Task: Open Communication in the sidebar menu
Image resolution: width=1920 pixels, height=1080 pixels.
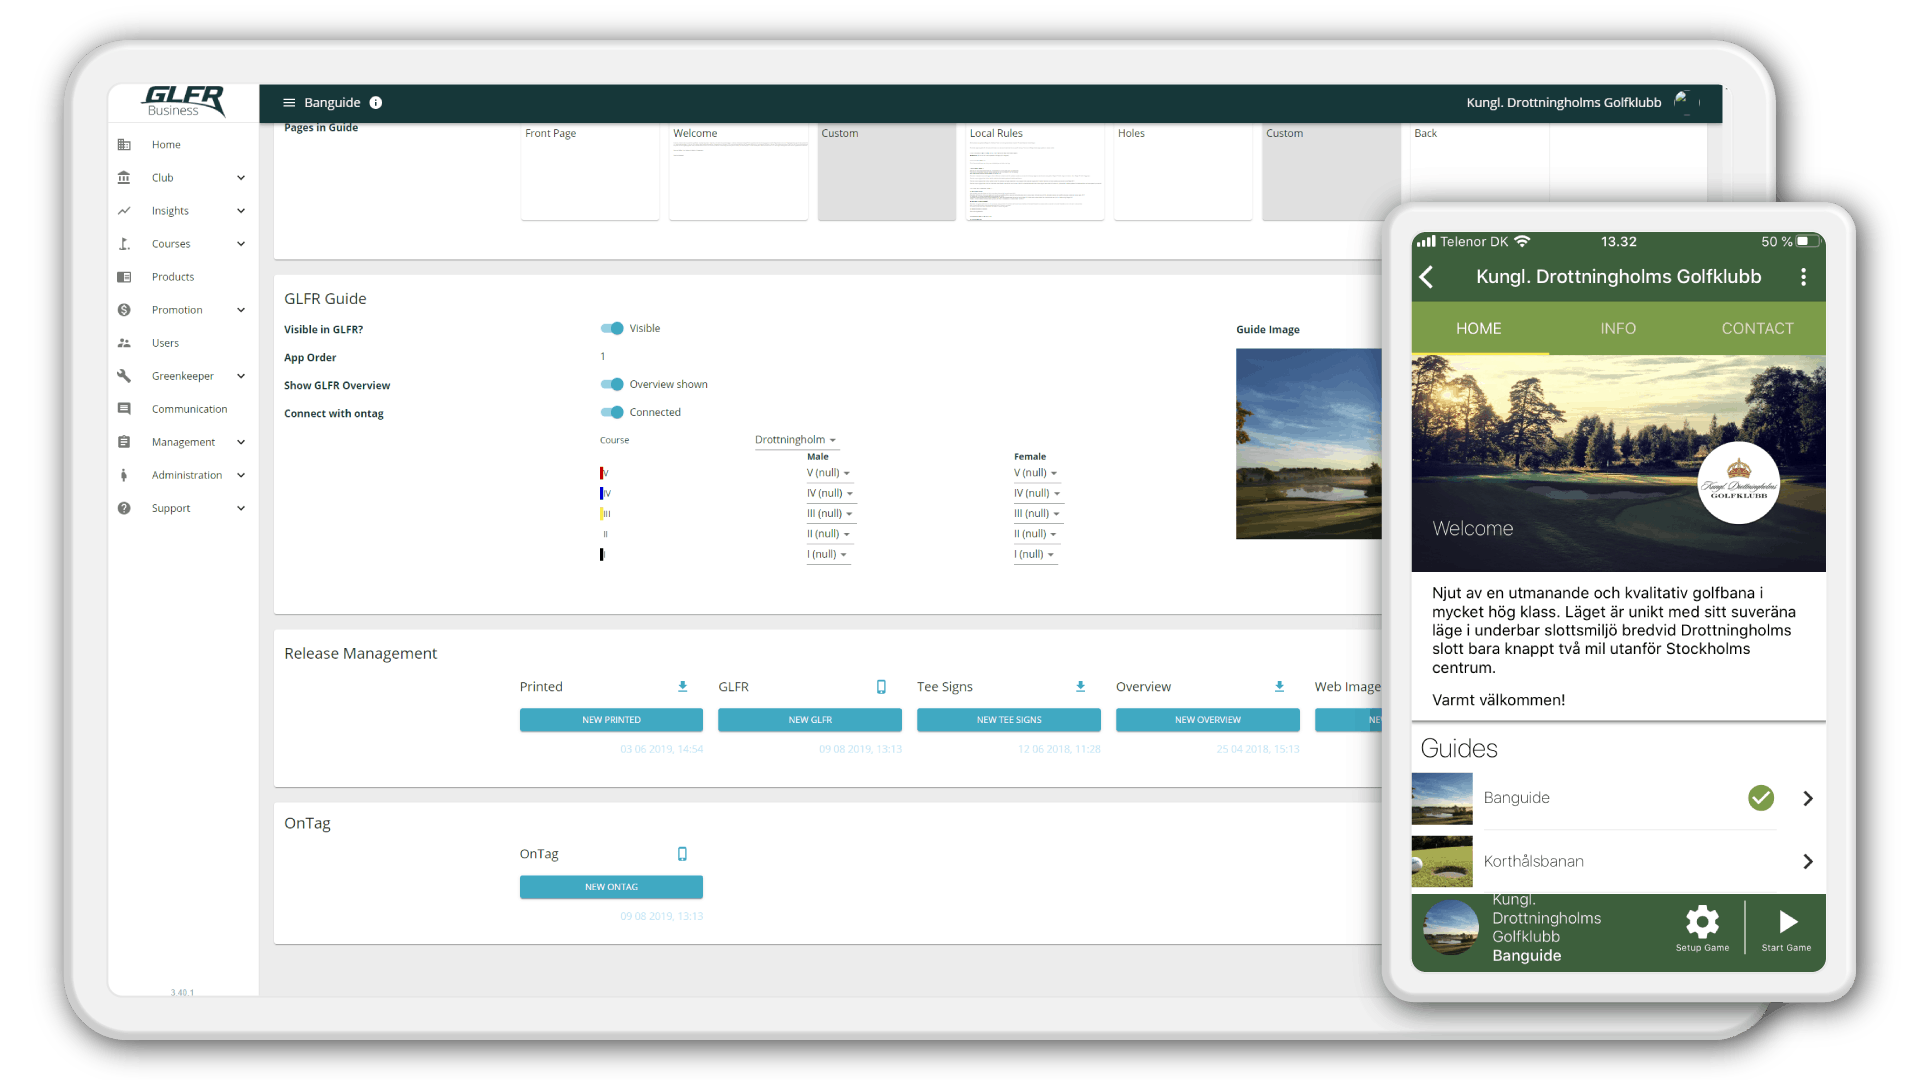Action: [190, 409]
